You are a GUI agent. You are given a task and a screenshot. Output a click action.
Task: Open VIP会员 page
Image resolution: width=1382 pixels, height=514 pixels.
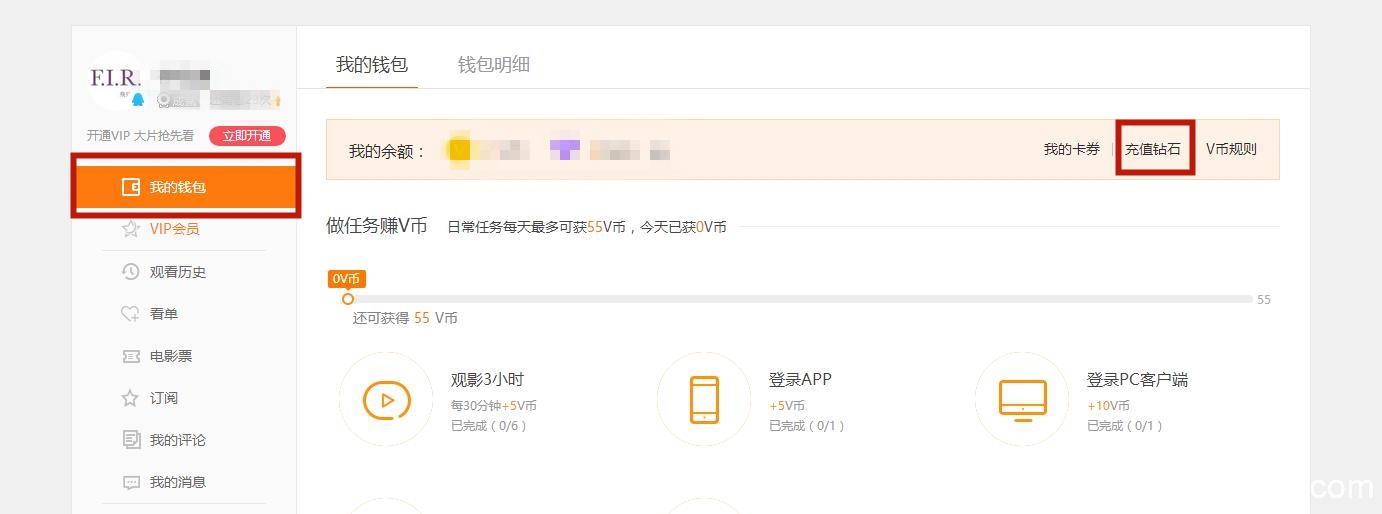tap(174, 229)
